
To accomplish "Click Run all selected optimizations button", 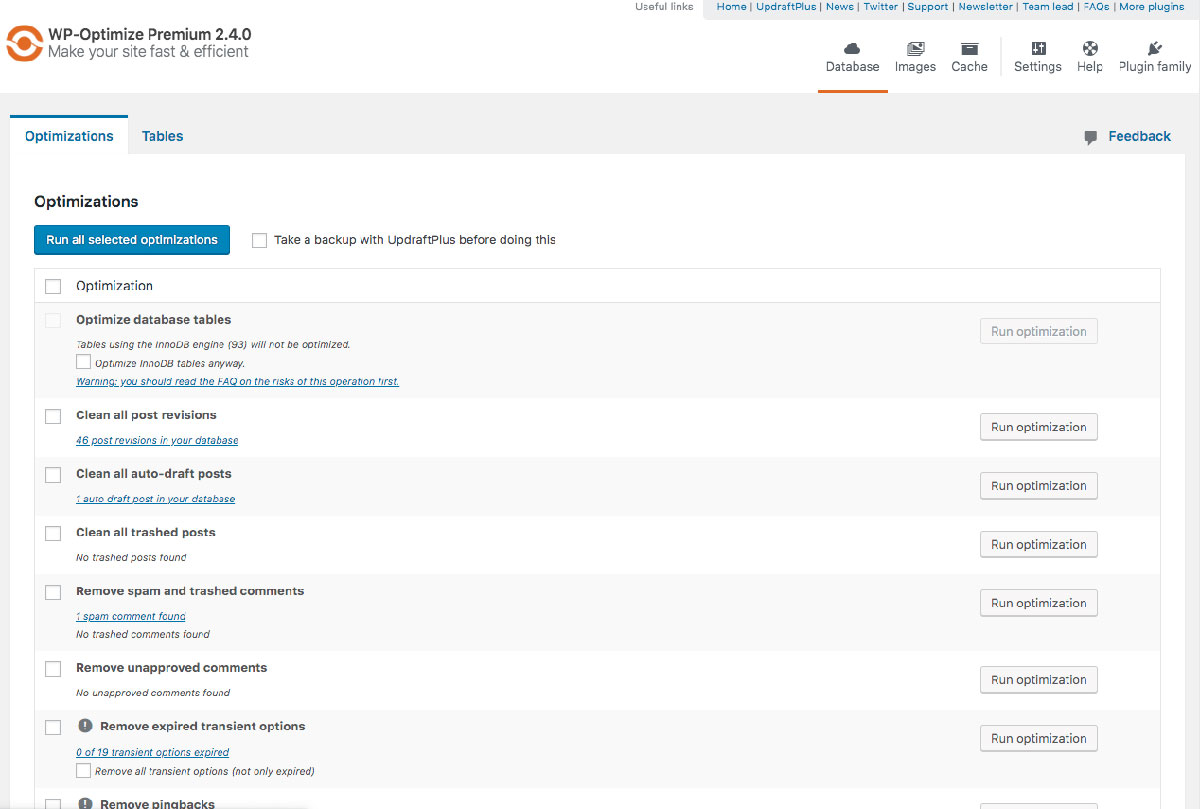I will (132, 240).
